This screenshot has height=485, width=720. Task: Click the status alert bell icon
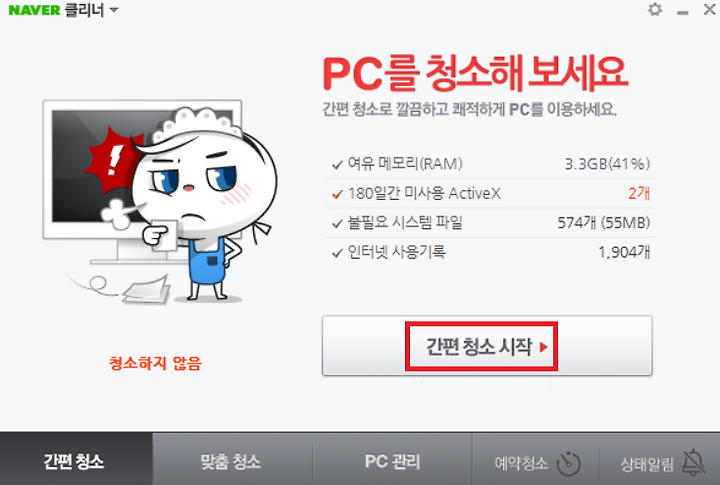pos(694,463)
